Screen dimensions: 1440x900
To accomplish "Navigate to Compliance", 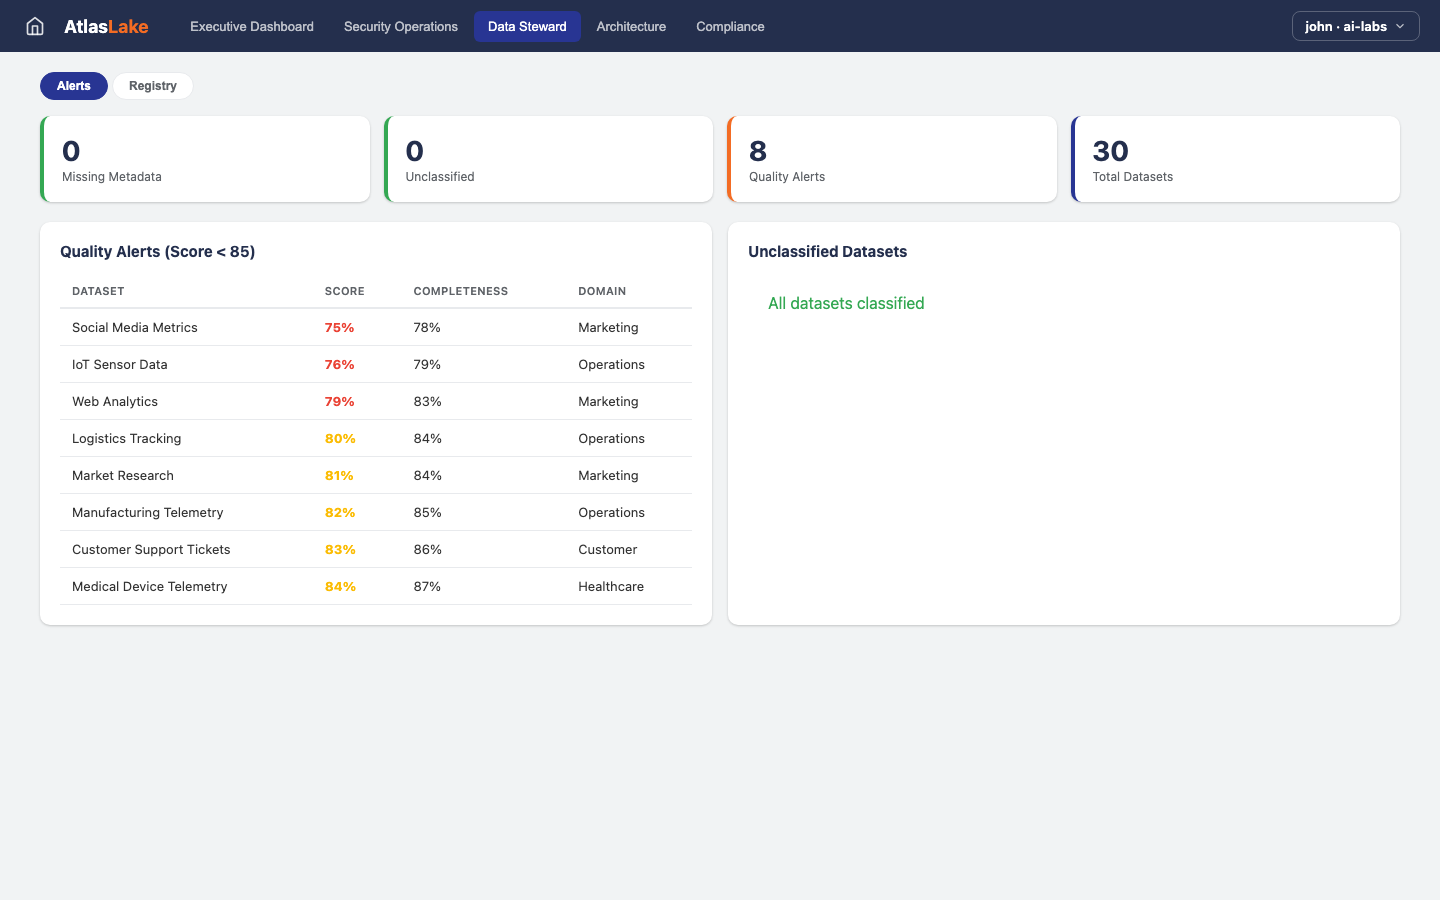I will point(730,27).
